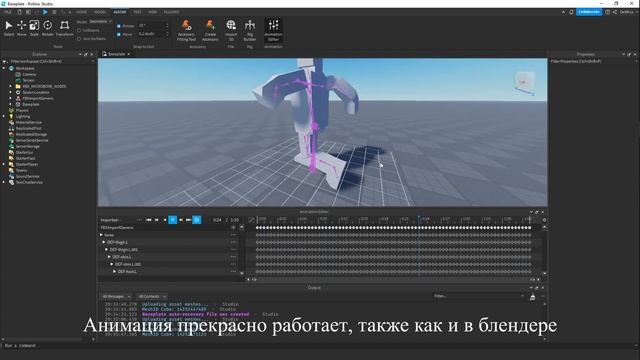Switch to the MODEL ribbon tab
This screenshot has width=640, height=360.
click(100, 12)
